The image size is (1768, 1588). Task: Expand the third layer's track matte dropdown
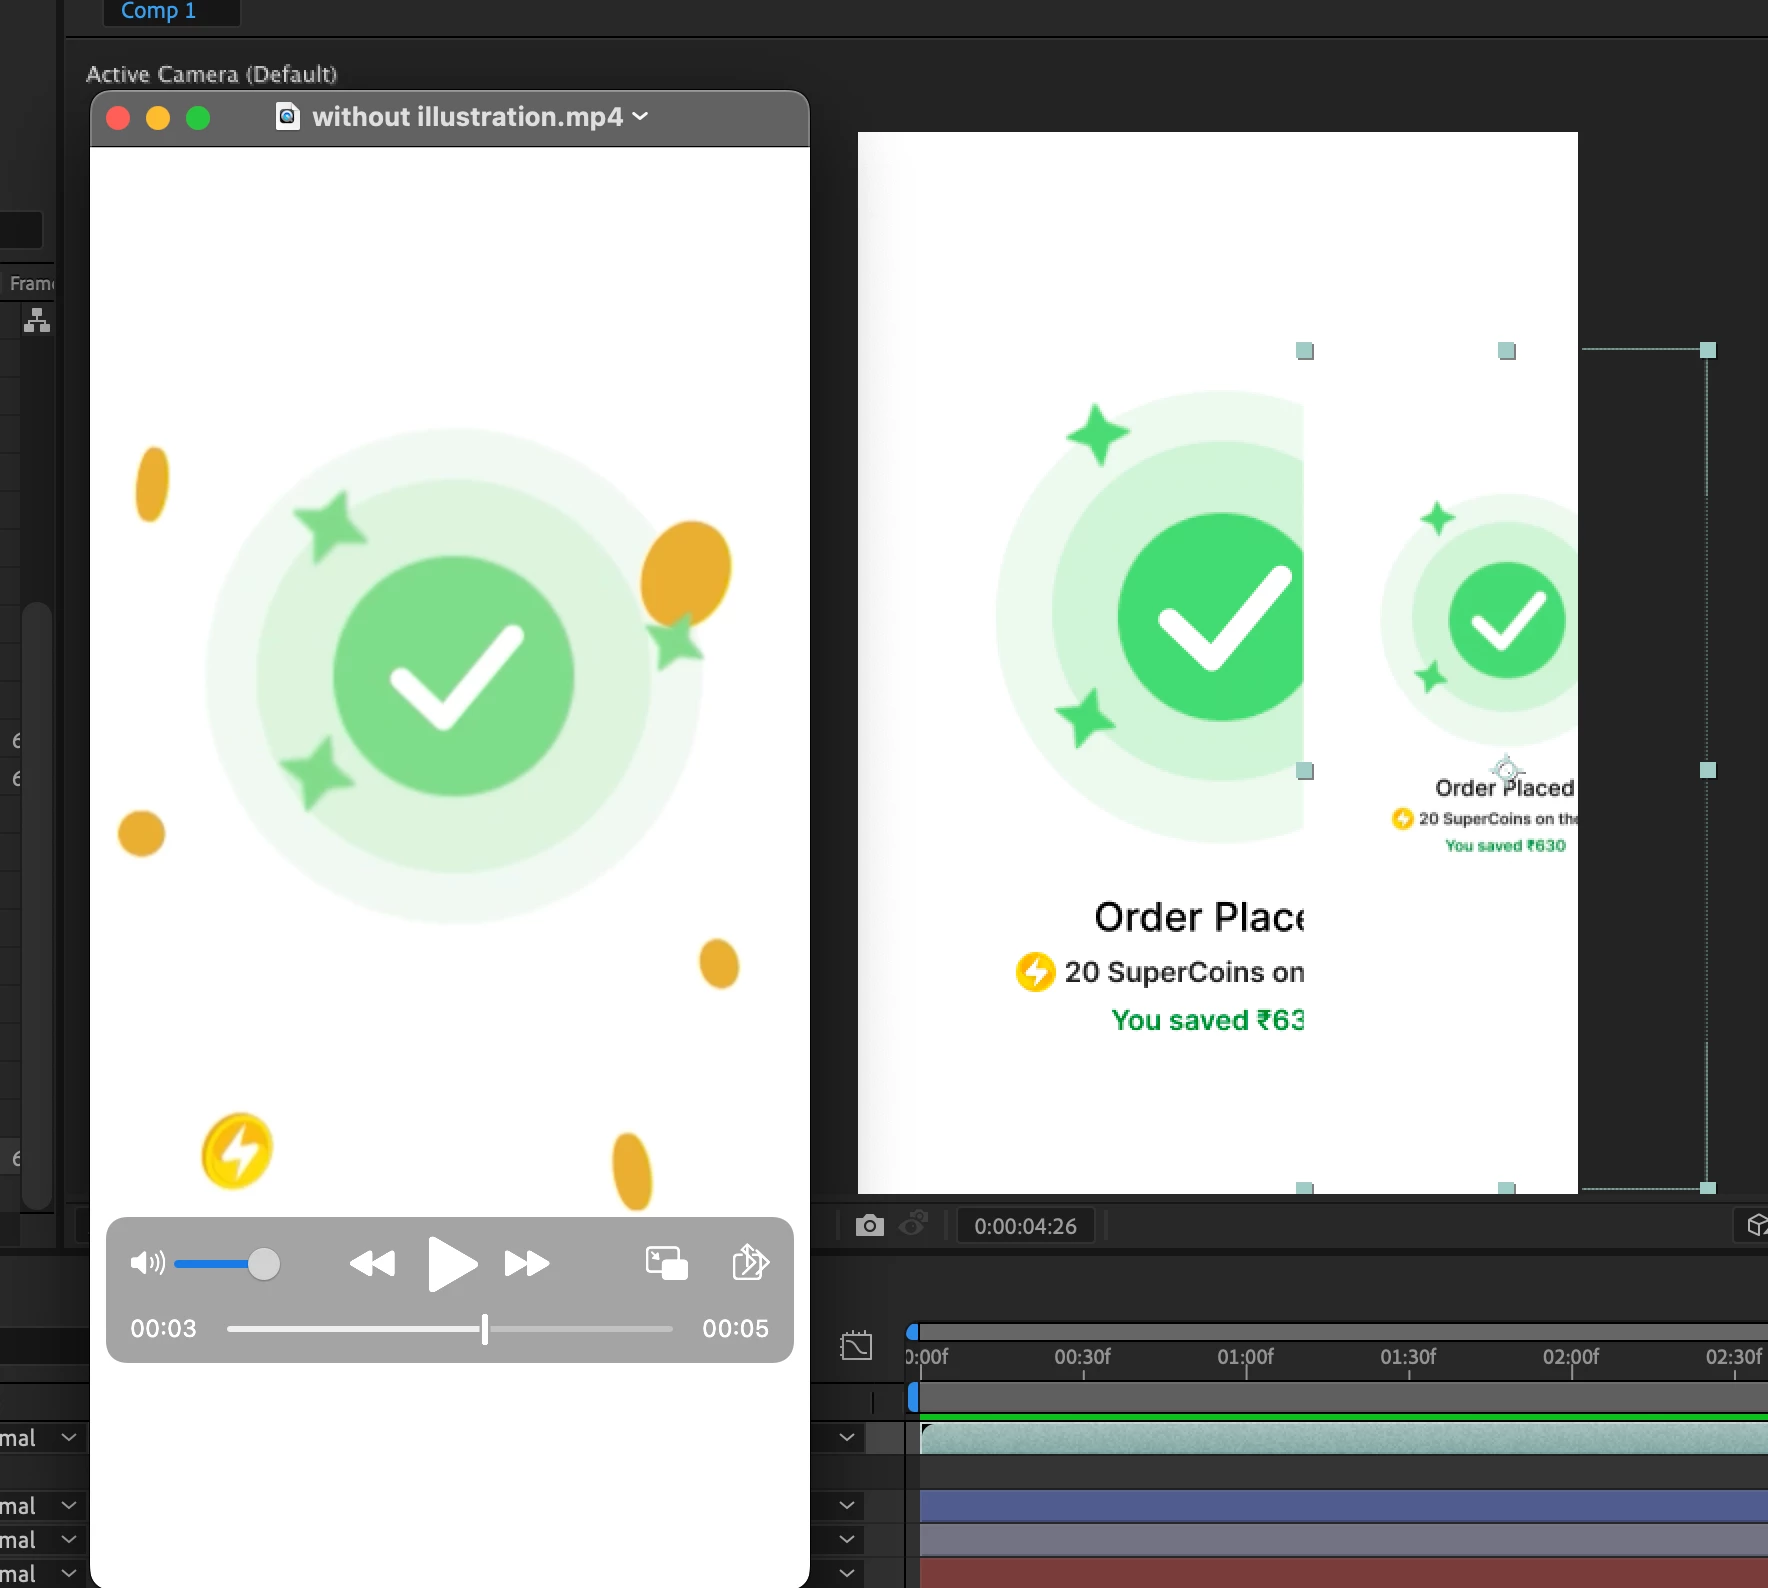click(x=847, y=1540)
